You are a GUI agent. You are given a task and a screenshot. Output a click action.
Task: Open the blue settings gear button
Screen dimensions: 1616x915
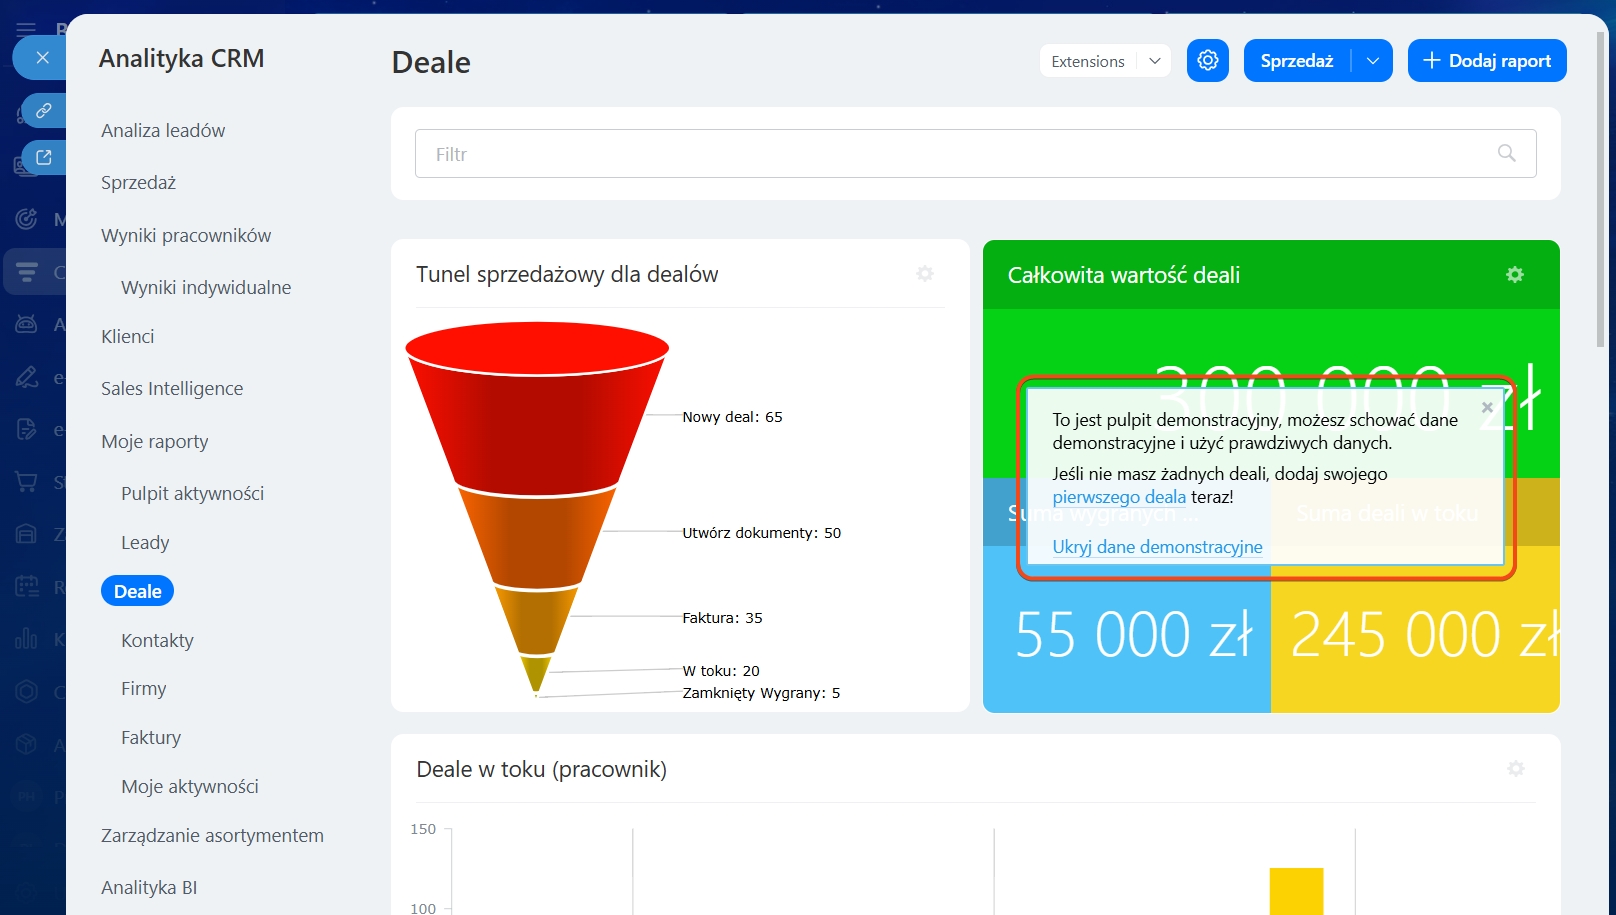coord(1207,61)
